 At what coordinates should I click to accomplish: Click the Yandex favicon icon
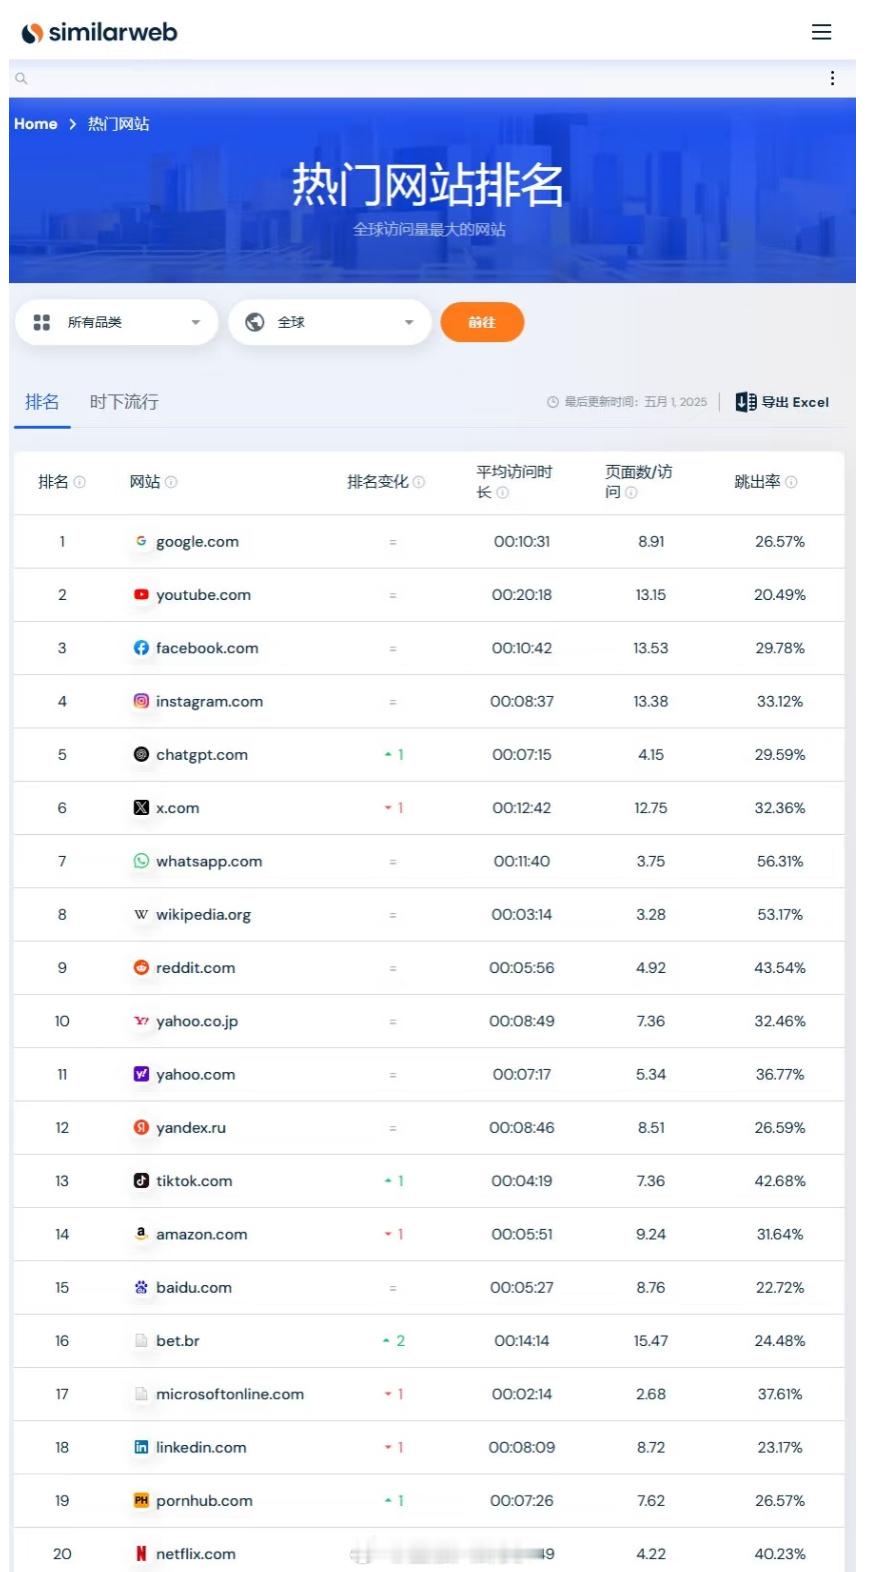[x=141, y=1127]
